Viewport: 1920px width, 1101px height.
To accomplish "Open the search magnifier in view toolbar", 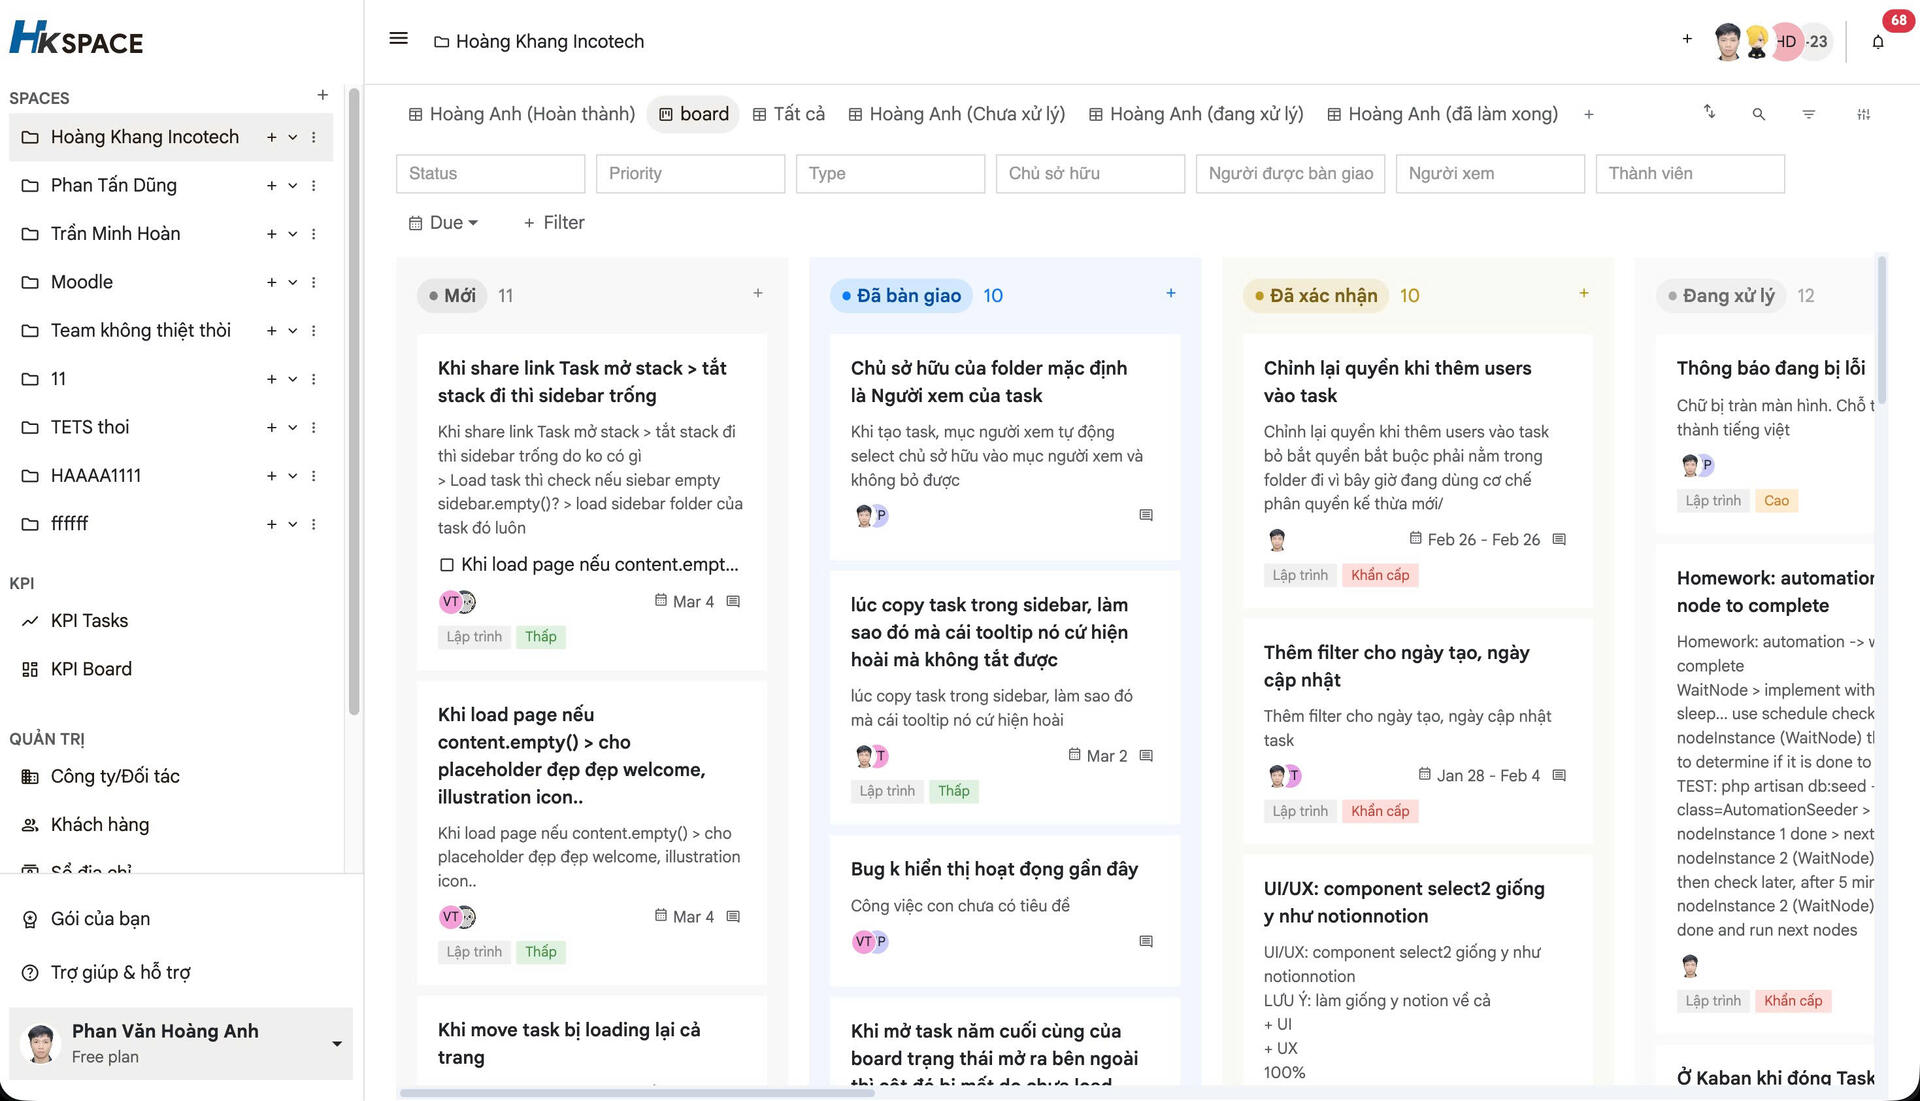I will [1758, 114].
